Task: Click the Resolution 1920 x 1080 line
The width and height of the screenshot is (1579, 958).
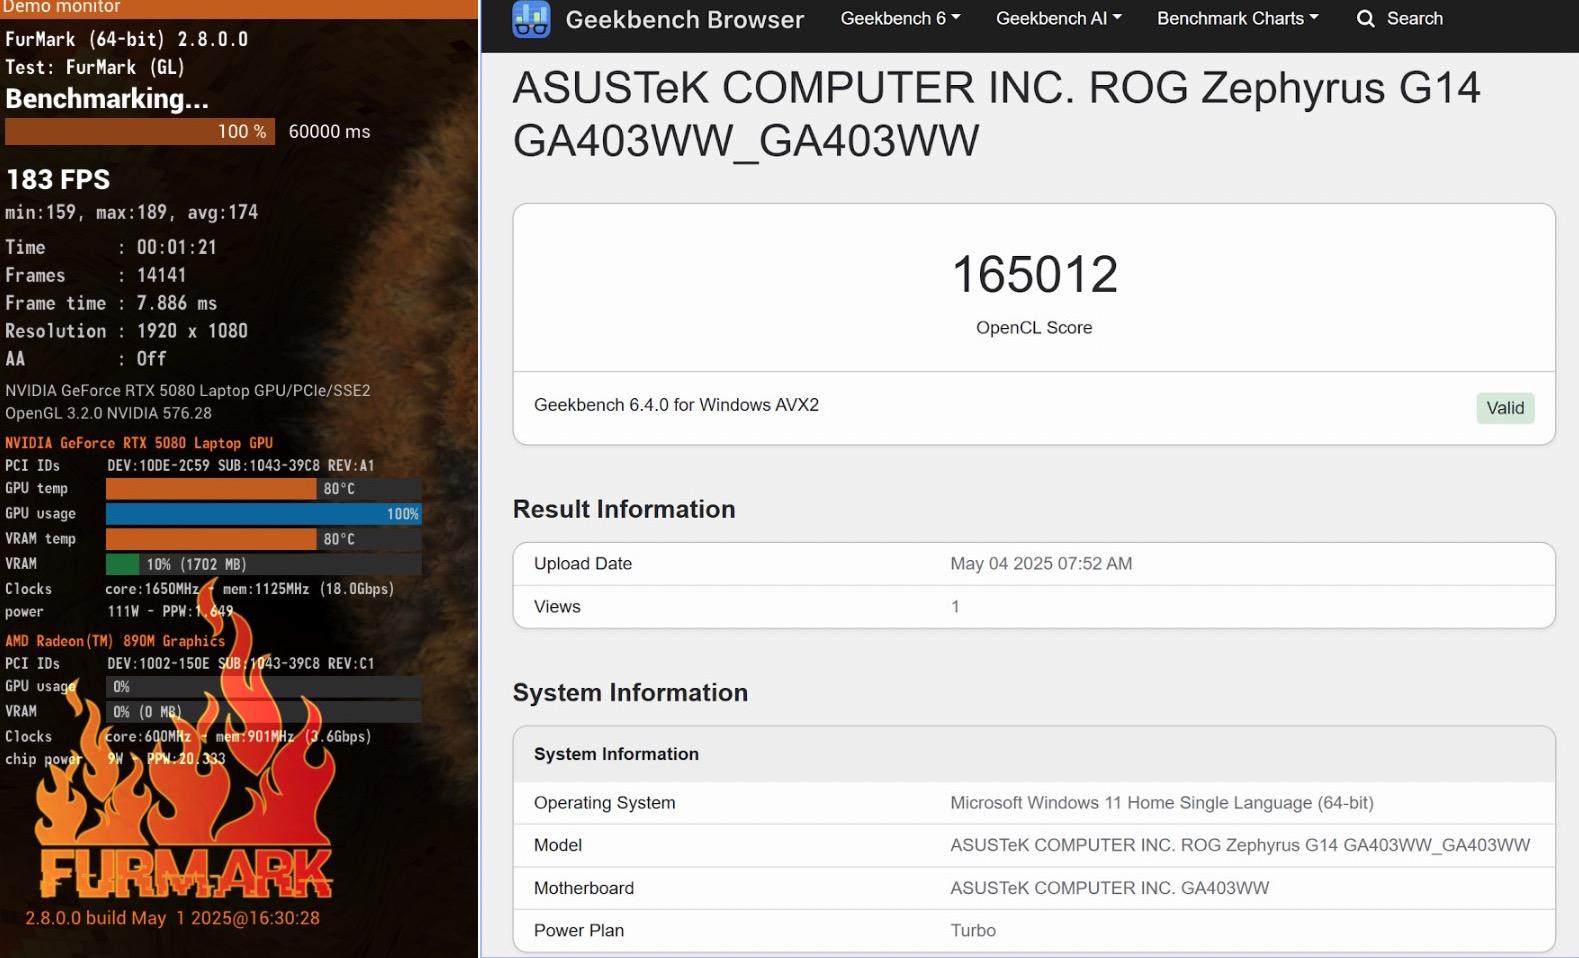Action: pyautogui.click(x=126, y=330)
